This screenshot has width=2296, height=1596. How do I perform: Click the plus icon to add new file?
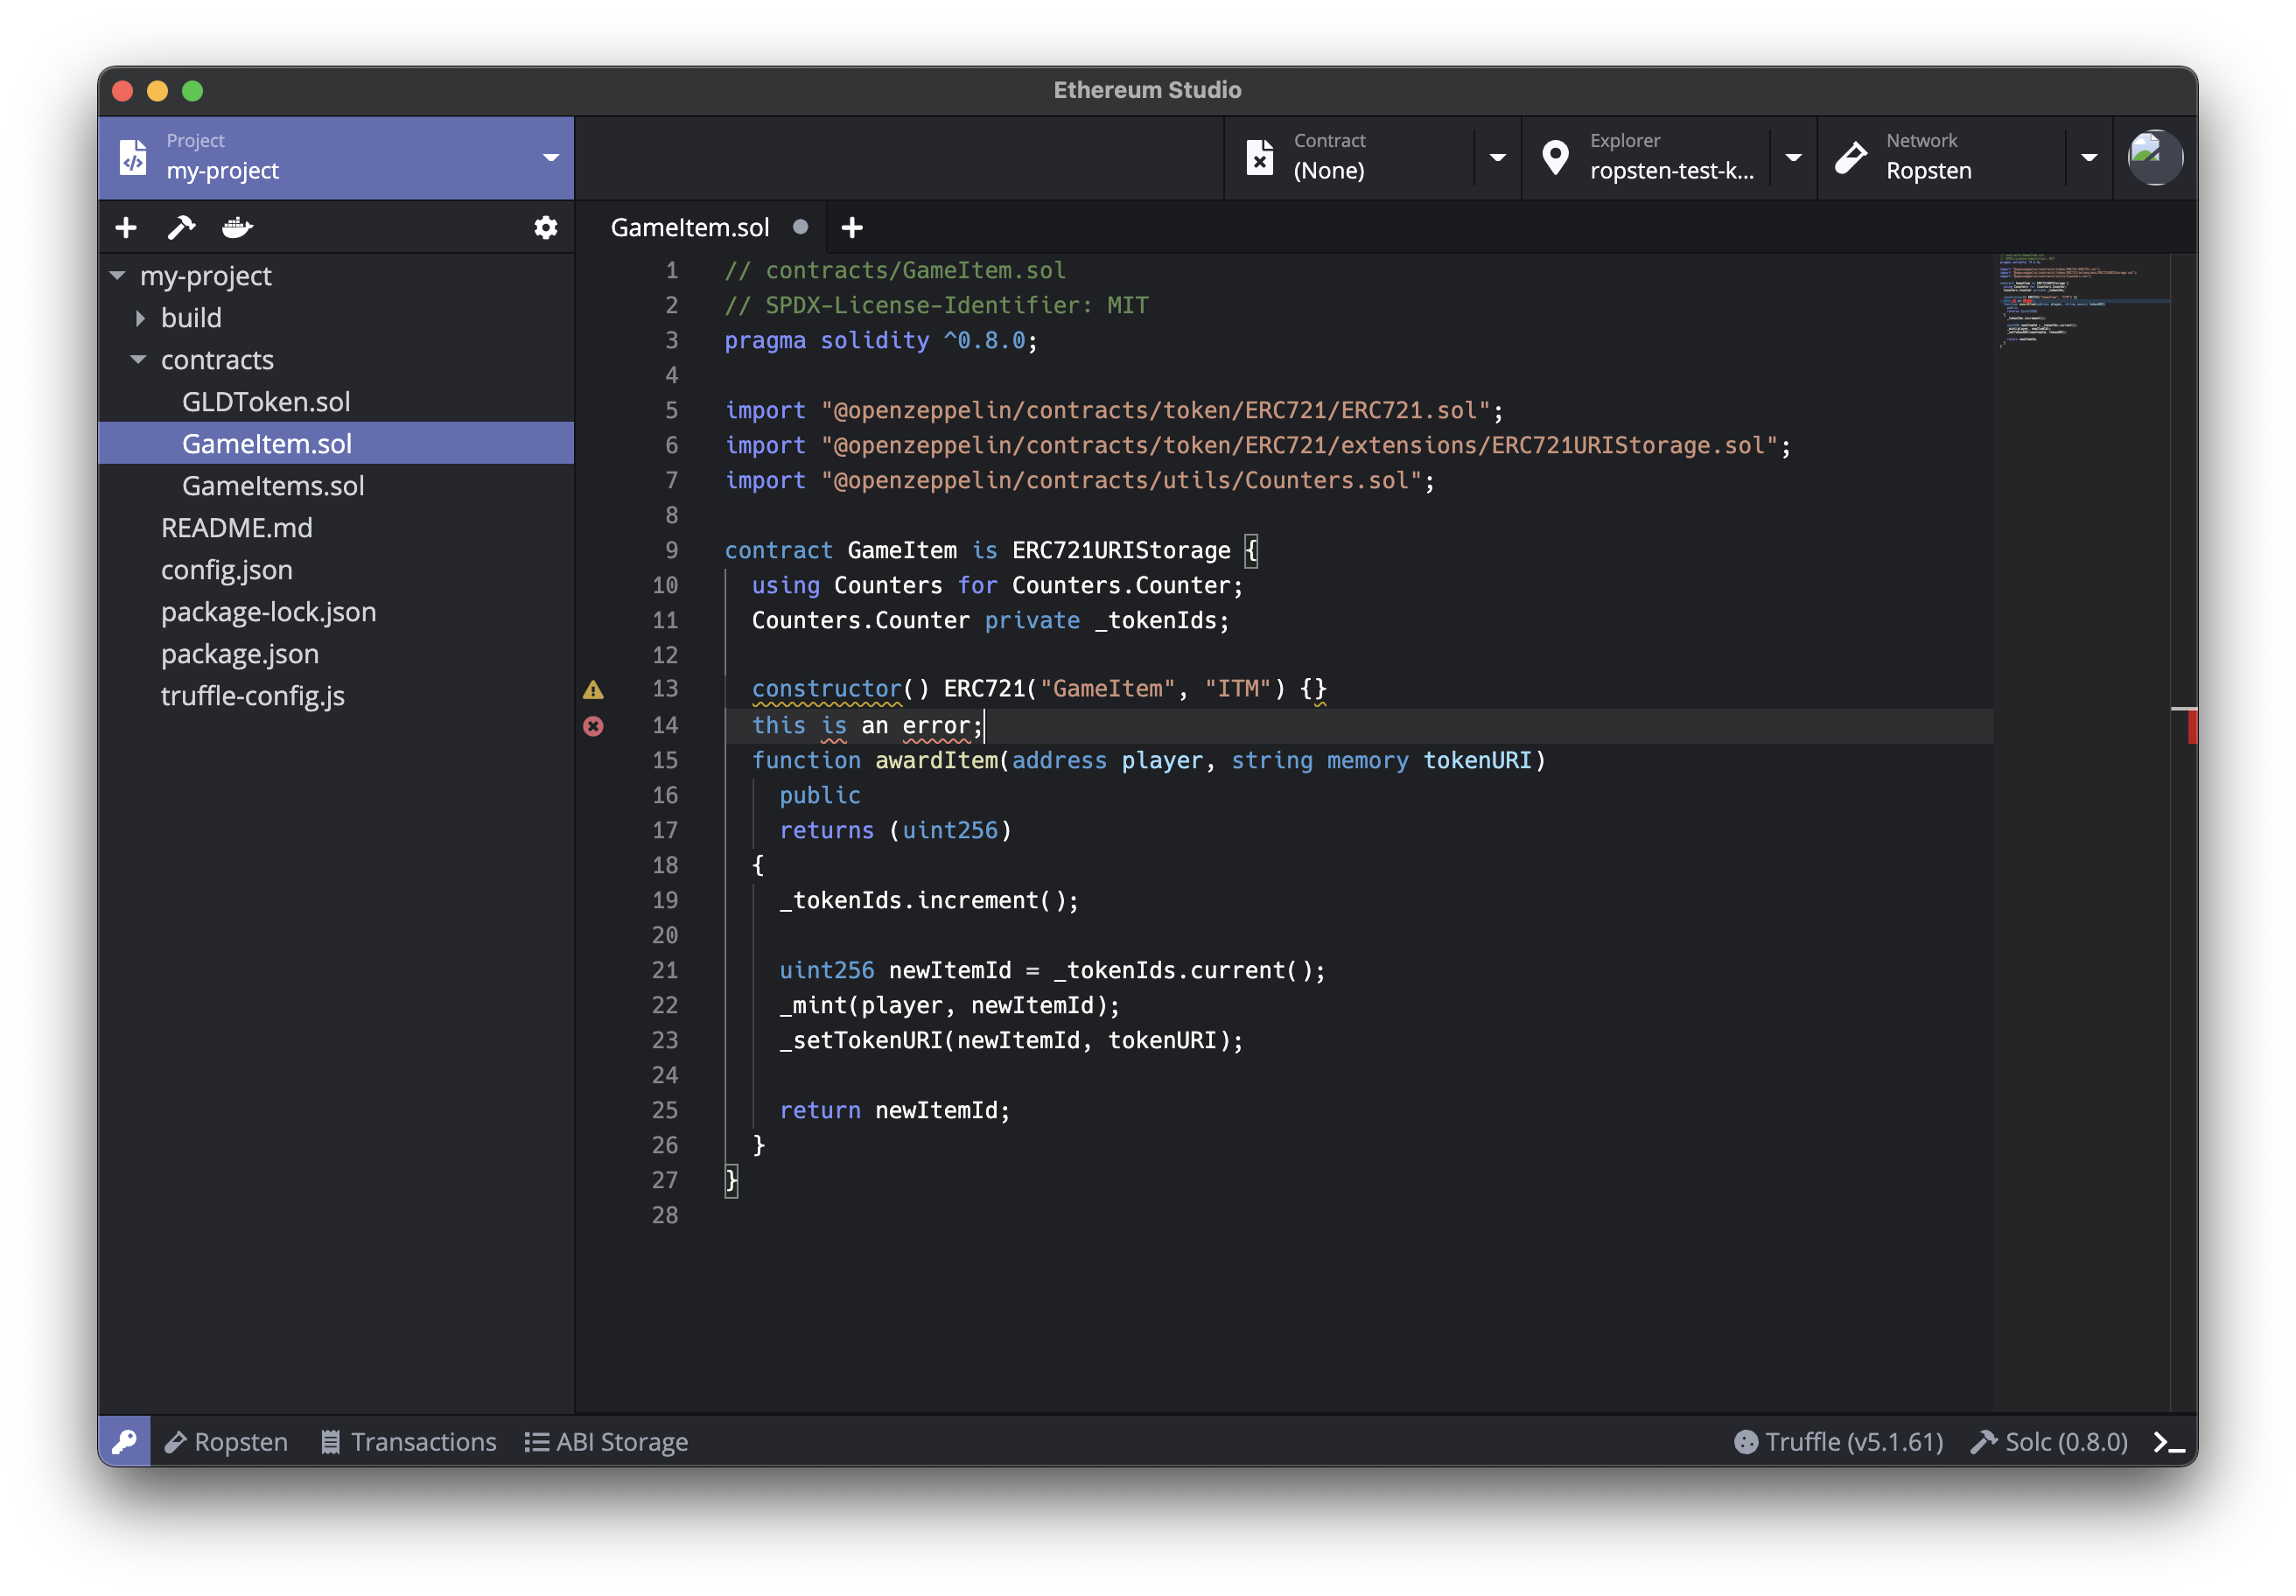(126, 228)
